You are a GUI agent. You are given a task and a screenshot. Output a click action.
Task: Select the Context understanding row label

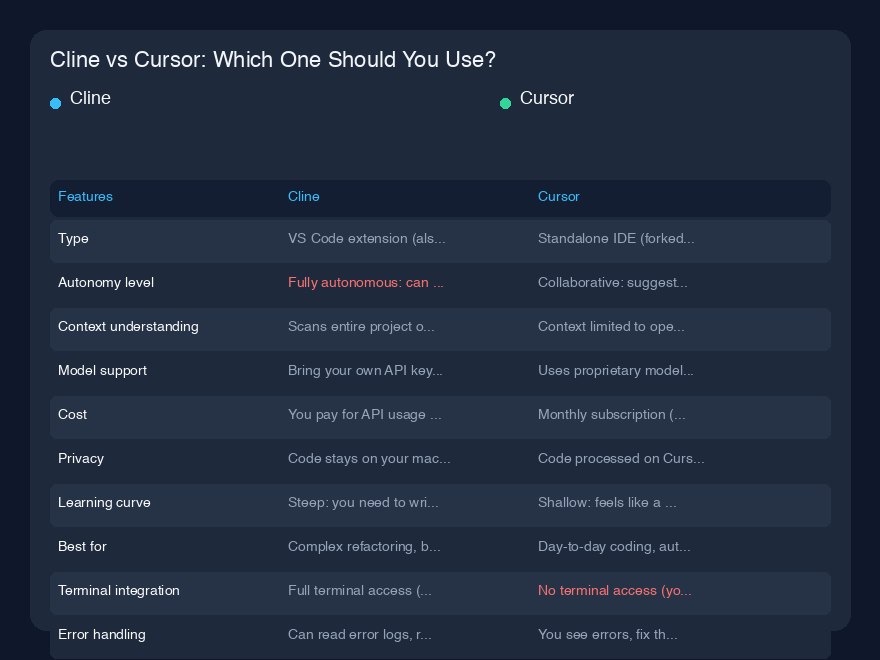pyautogui.click(x=128, y=327)
